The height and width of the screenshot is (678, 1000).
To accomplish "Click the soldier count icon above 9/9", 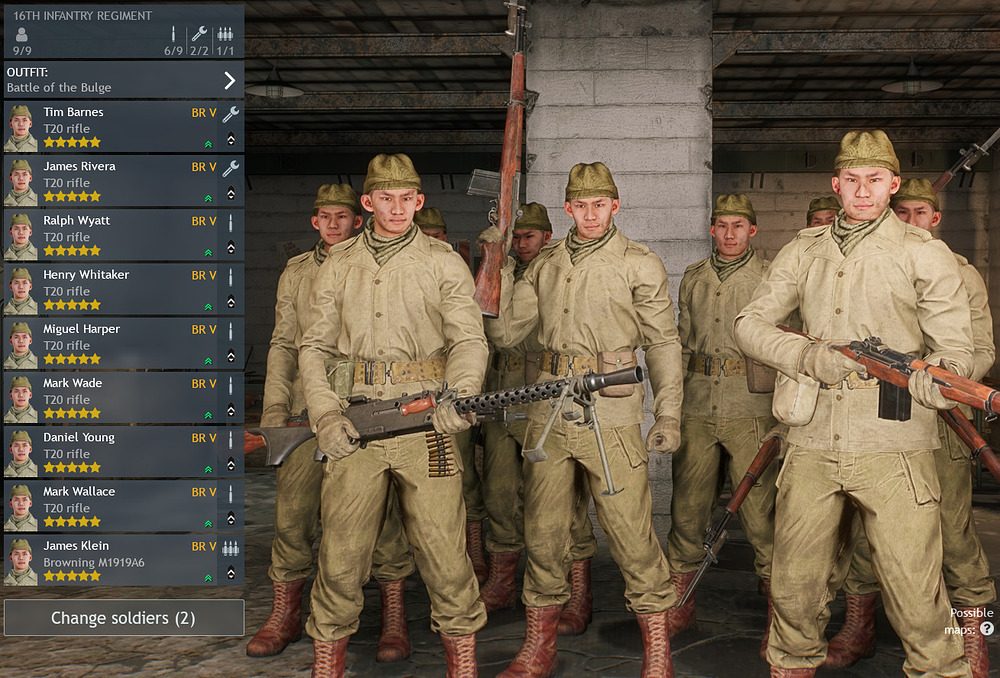I will 22,34.
